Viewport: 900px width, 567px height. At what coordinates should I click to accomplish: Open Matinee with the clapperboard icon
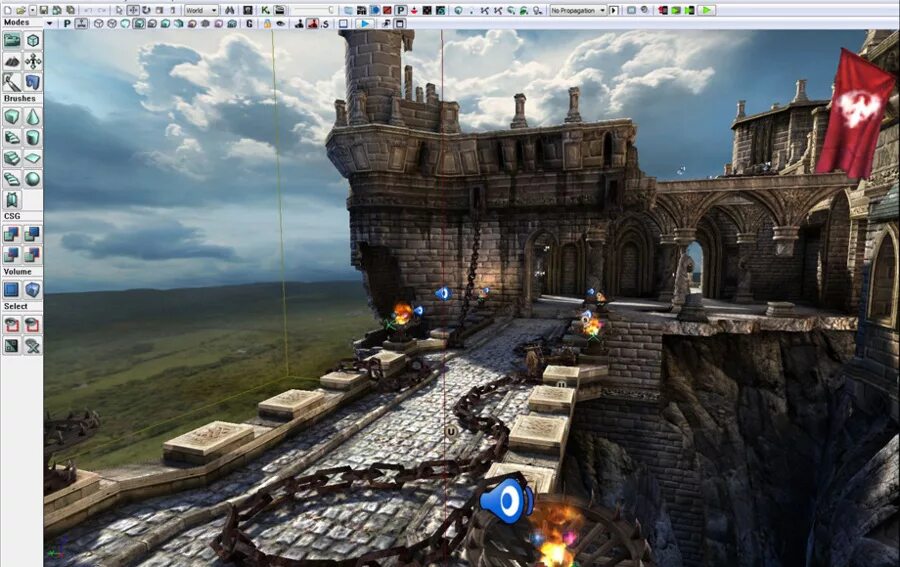click(279, 10)
